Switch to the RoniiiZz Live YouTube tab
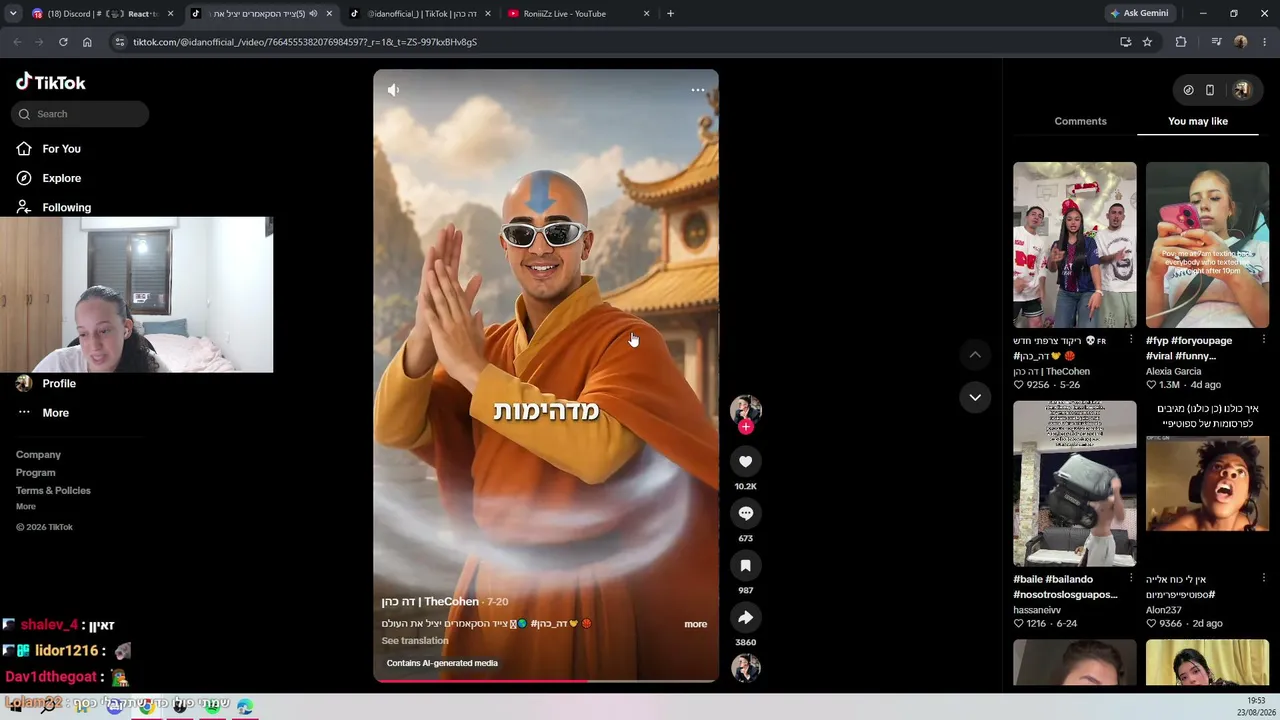Viewport: 1280px width, 720px height. click(x=578, y=14)
